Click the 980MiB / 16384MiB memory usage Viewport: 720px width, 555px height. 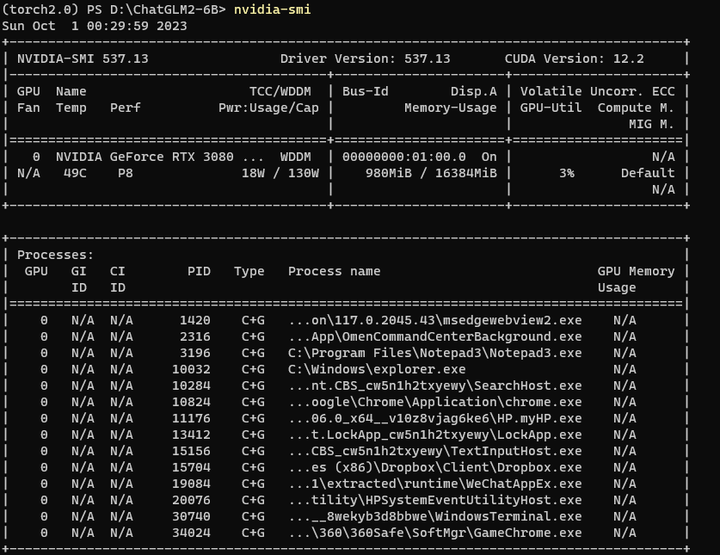coord(430,173)
